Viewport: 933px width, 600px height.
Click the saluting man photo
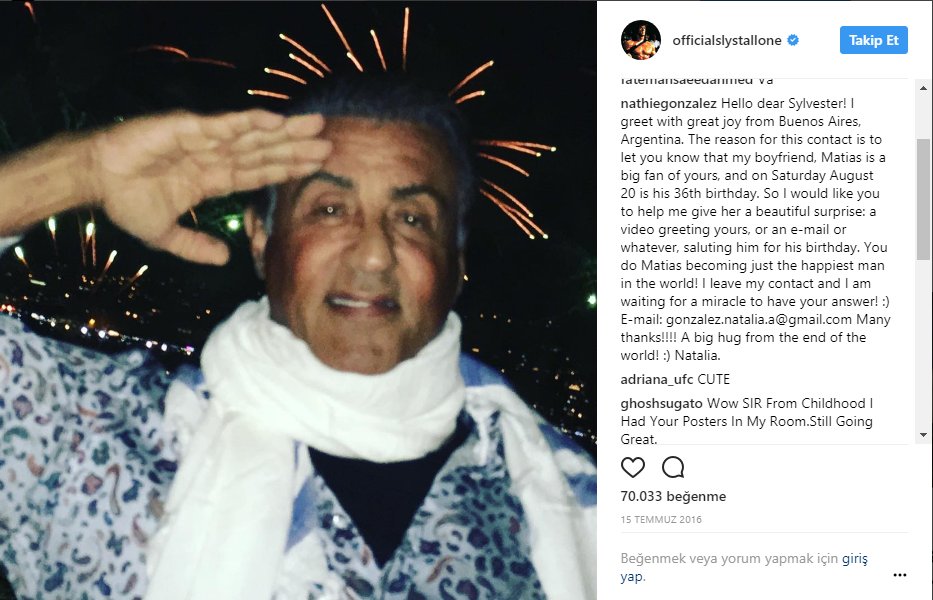pyautogui.click(x=298, y=301)
